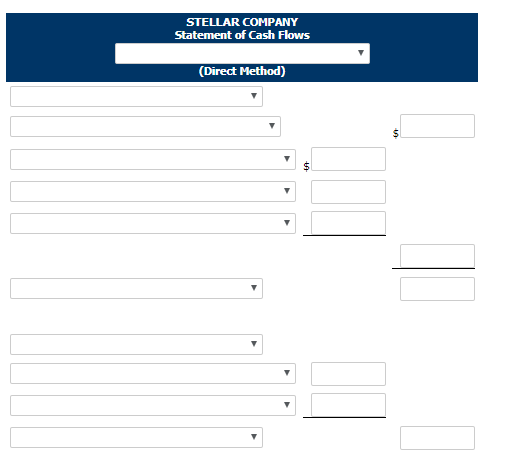Open the fourth dropdown below the blue header

tap(153, 192)
